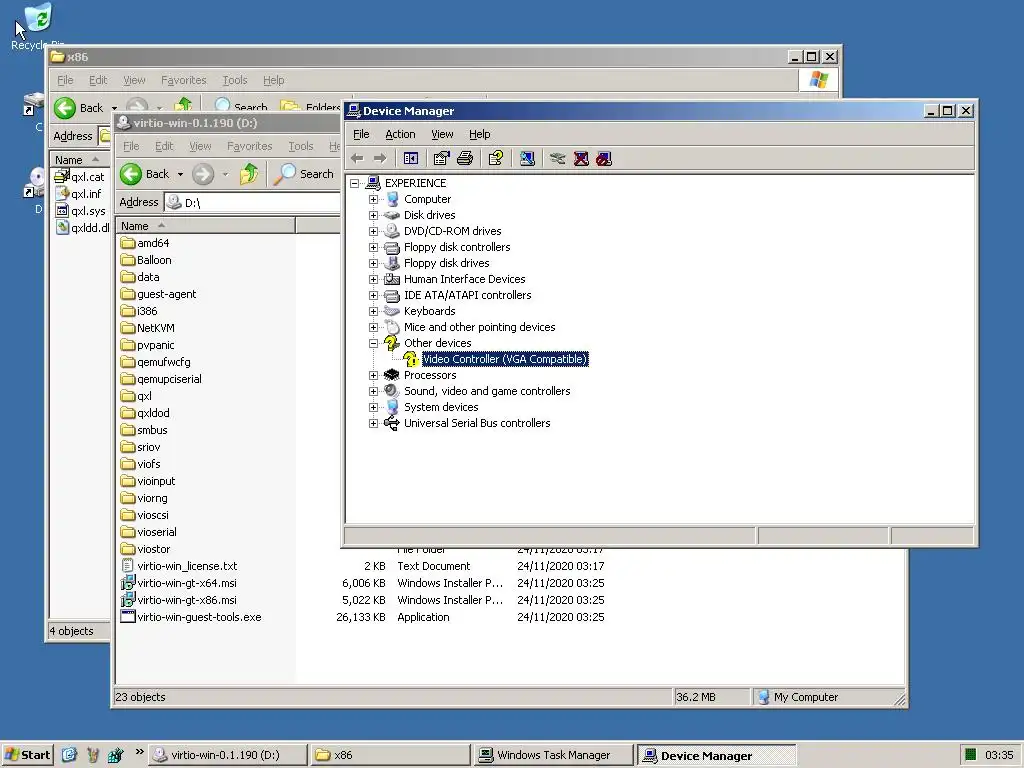Screen dimensions: 1024x768
Task: Click the D:\ address field
Action: point(251,202)
